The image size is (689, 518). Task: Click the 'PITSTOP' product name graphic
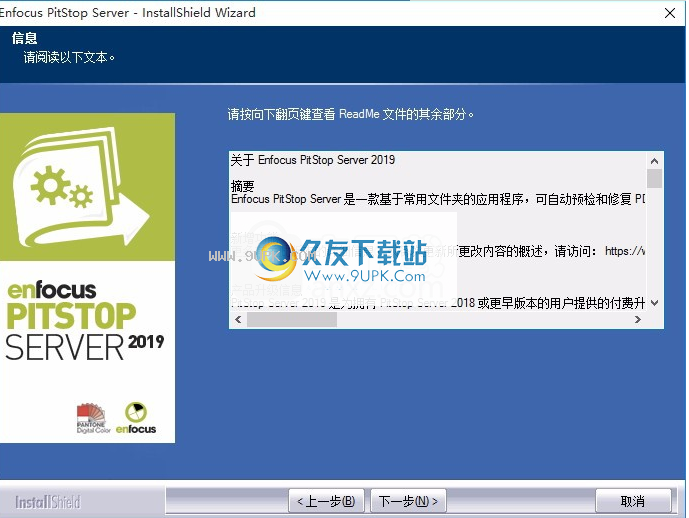[72, 316]
